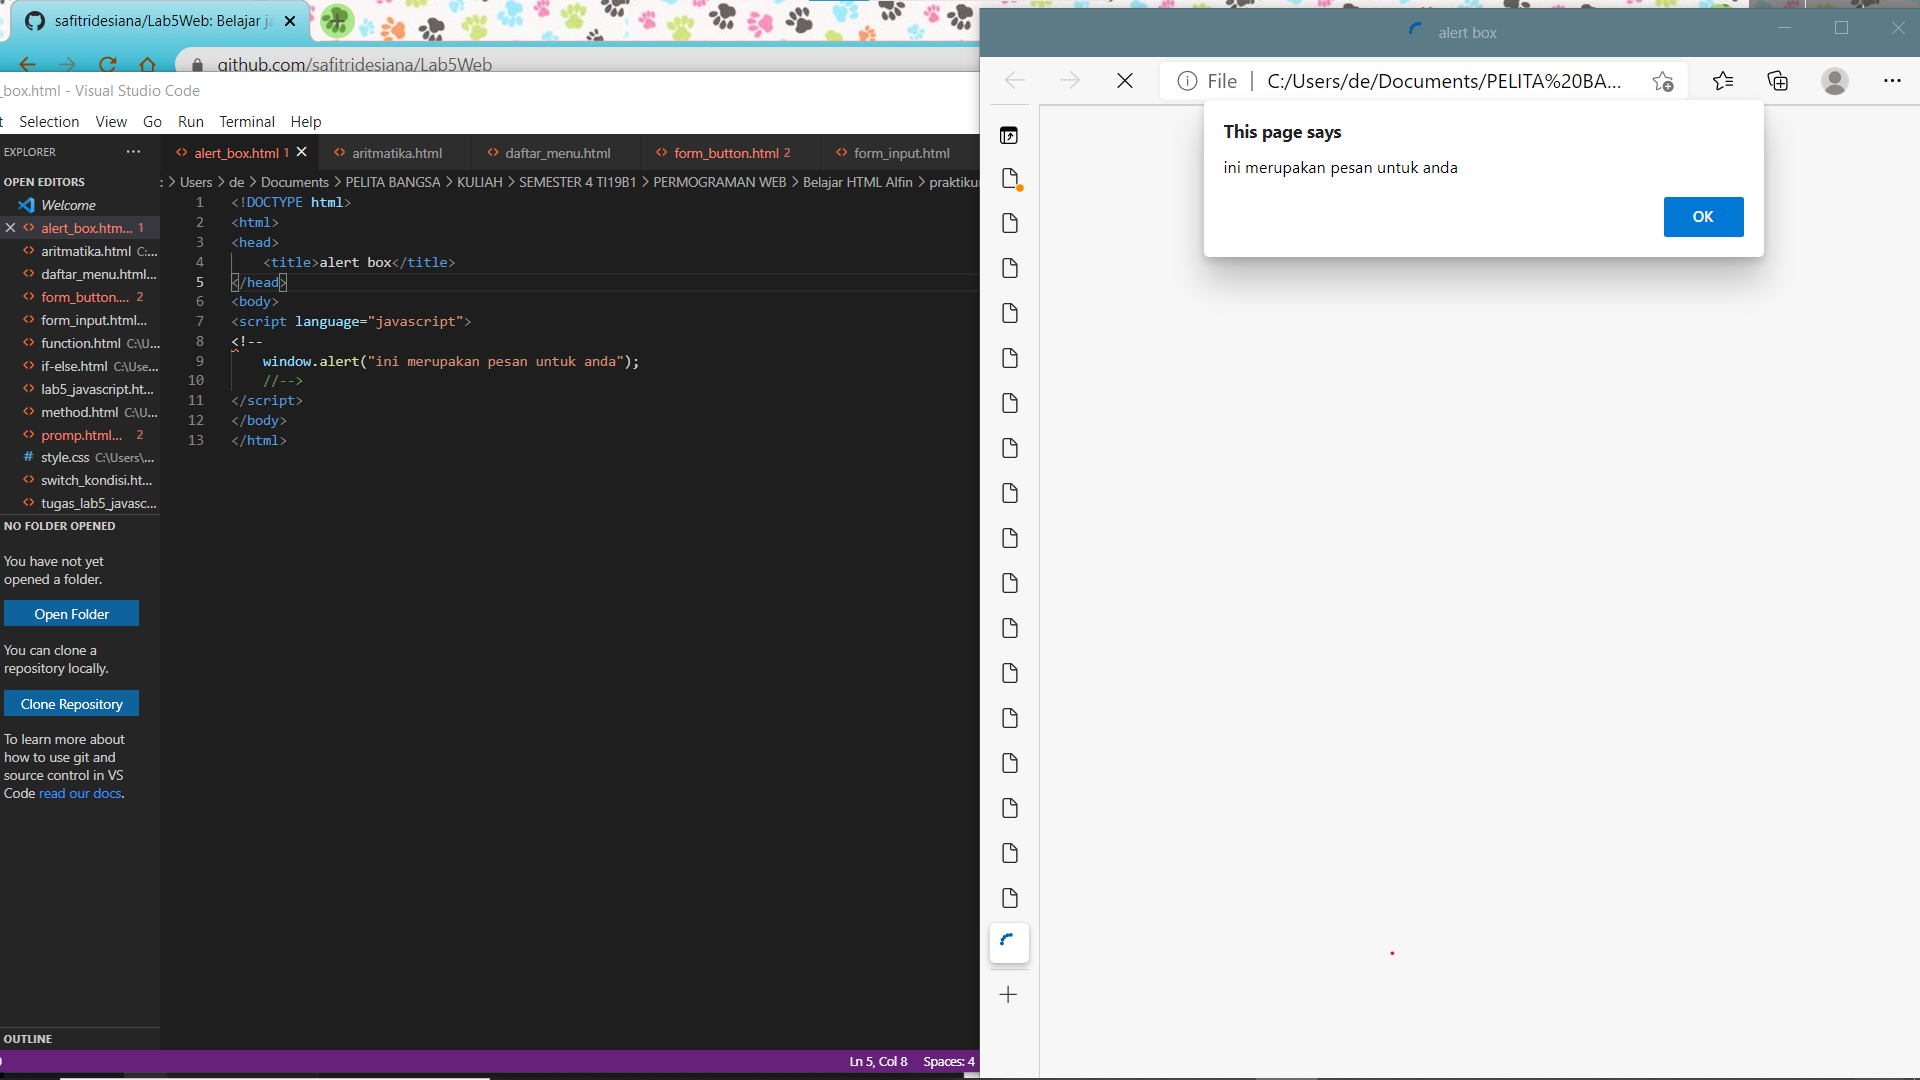
Task: Open Edge Collections icon
Action: click(1778, 81)
